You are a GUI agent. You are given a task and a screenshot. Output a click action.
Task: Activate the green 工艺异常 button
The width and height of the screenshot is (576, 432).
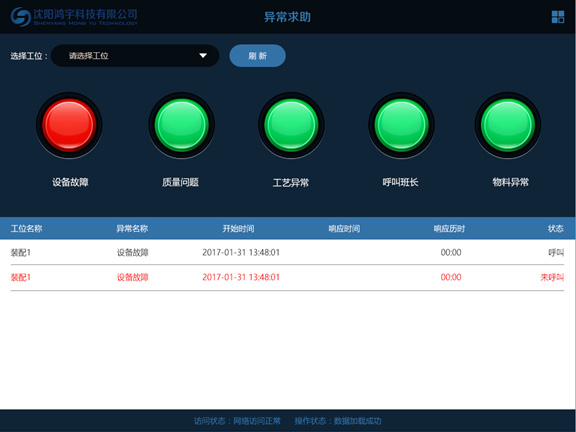pyautogui.click(x=291, y=125)
